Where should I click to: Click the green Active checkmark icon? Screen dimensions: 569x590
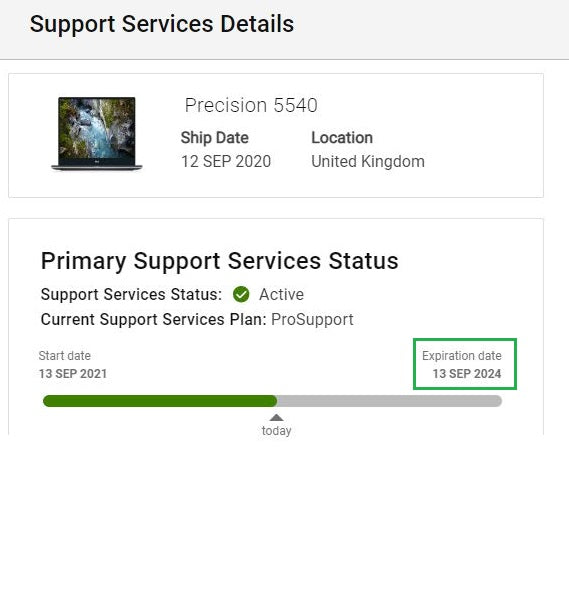241,294
